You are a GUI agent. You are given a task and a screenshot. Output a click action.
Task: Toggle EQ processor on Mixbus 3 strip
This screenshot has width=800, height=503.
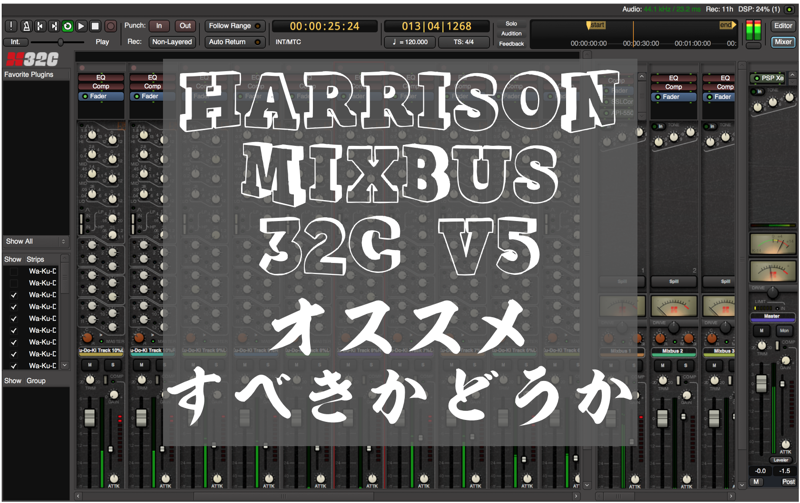(x=719, y=78)
